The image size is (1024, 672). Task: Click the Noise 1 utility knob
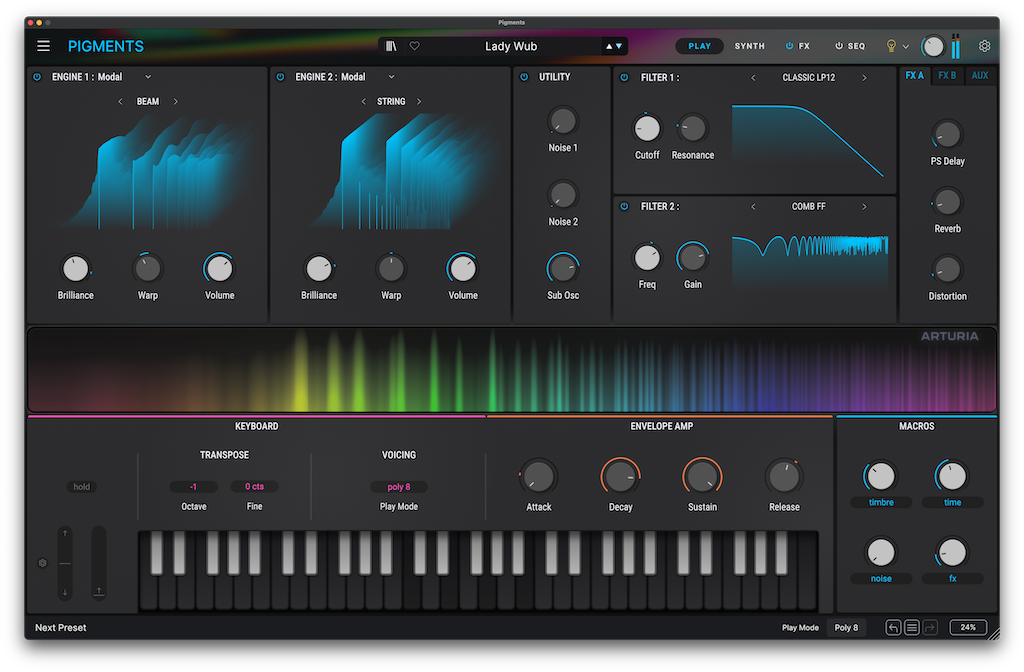(x=562, y=121)
